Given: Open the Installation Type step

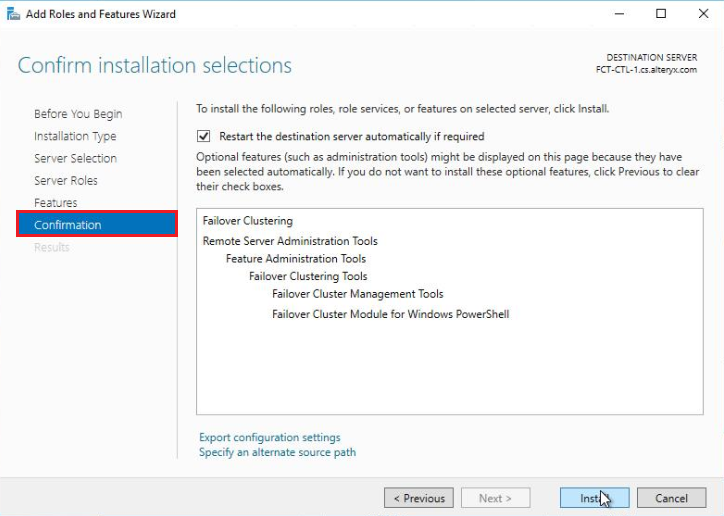Looking at the screenshot, I should (x=75, y=136).
